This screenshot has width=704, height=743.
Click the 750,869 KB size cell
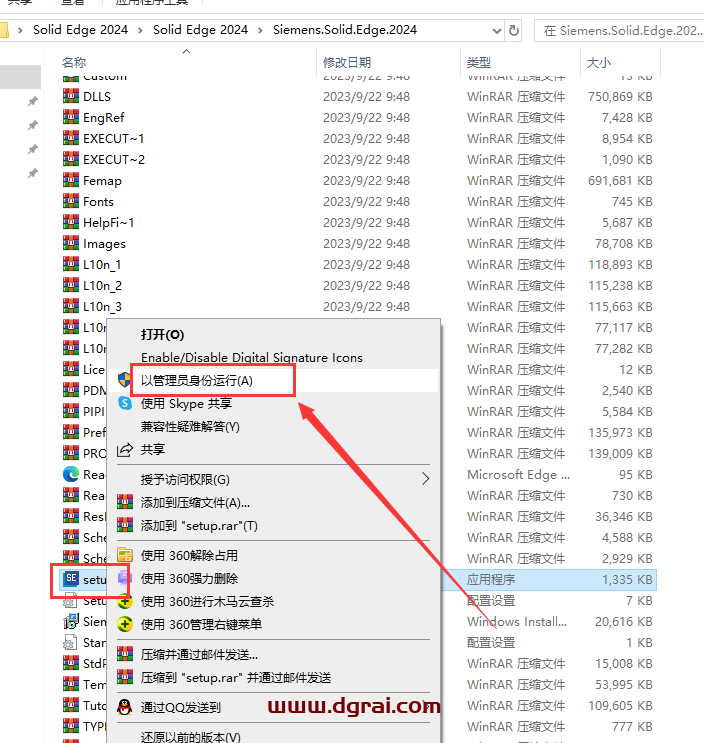pos(620,96)
